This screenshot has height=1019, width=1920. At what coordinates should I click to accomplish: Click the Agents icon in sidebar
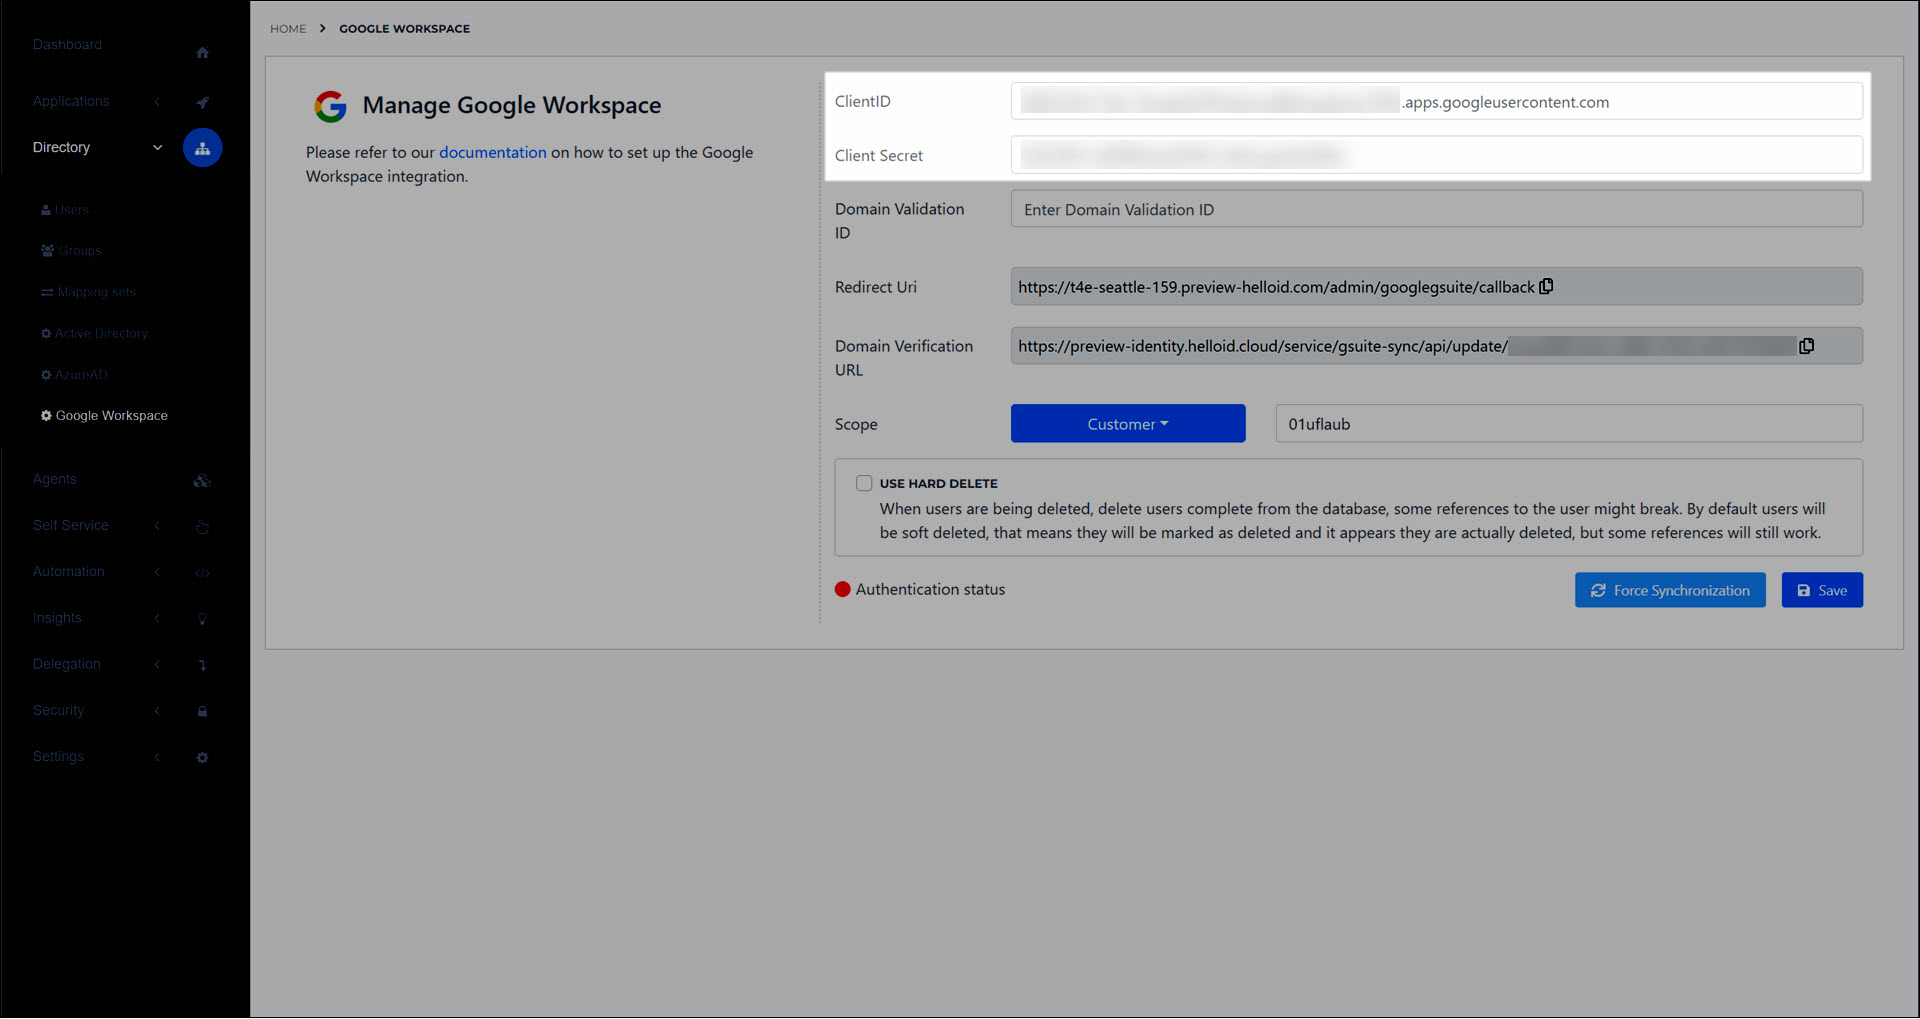pos(202,481)
